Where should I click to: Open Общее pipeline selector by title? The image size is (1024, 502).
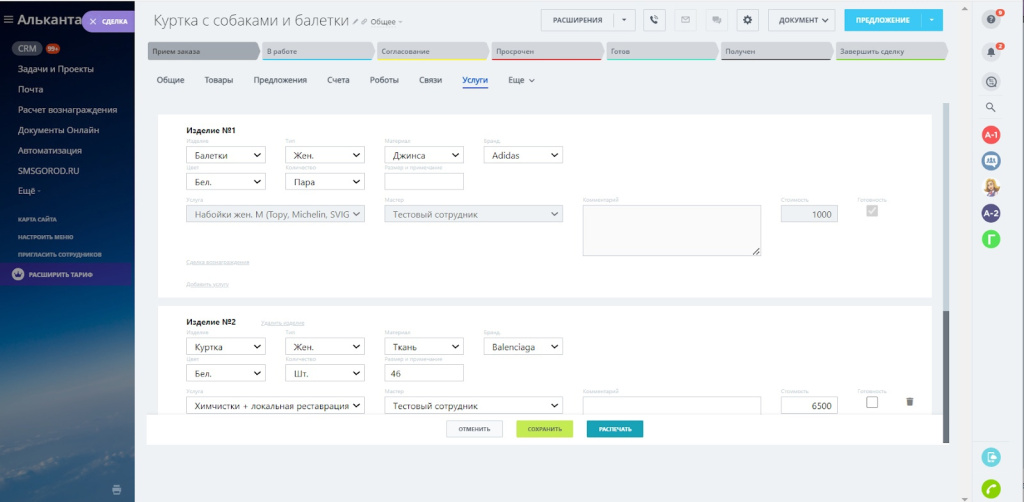coord(387,22)
